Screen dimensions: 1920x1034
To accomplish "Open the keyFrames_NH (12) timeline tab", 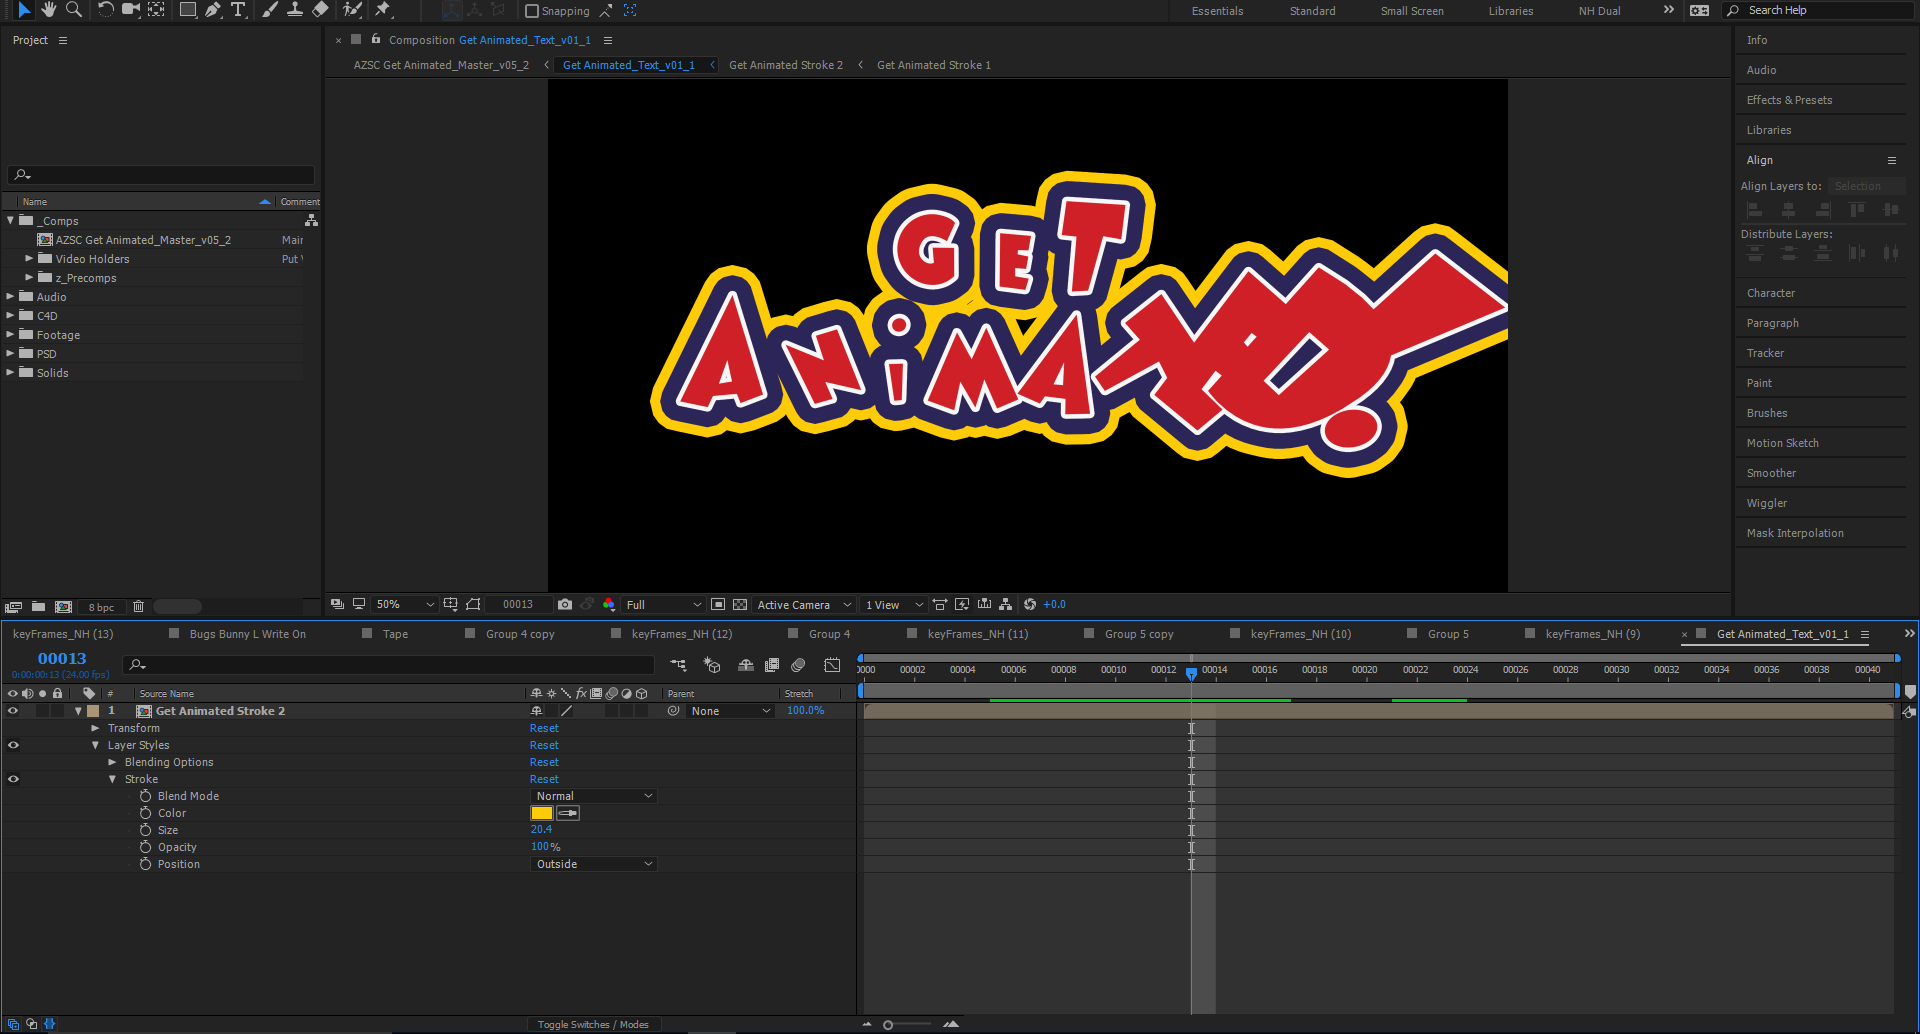I will (x=681, y=634).
